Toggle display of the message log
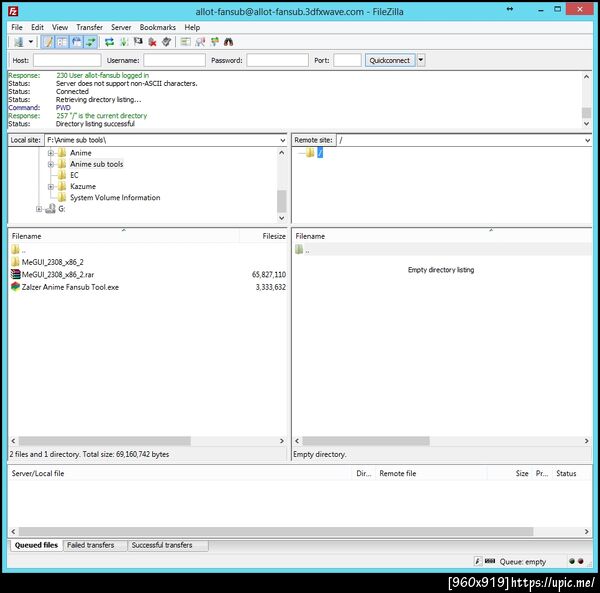 [x=48, y=42]
